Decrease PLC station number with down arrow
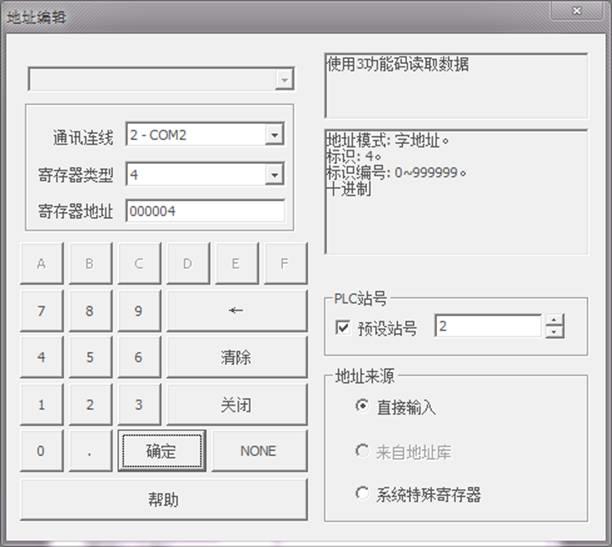612x547 pixels. point(555,333)
